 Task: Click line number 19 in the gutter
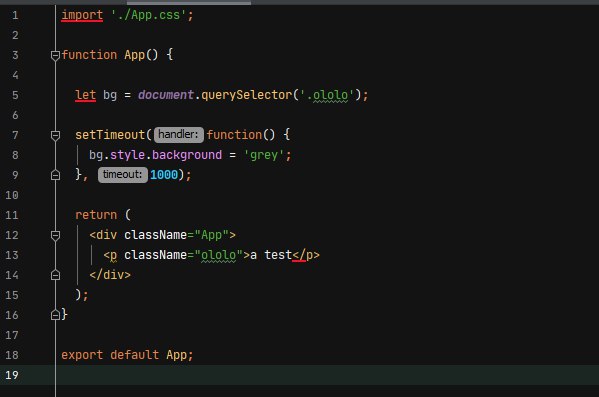coord(12,375)
